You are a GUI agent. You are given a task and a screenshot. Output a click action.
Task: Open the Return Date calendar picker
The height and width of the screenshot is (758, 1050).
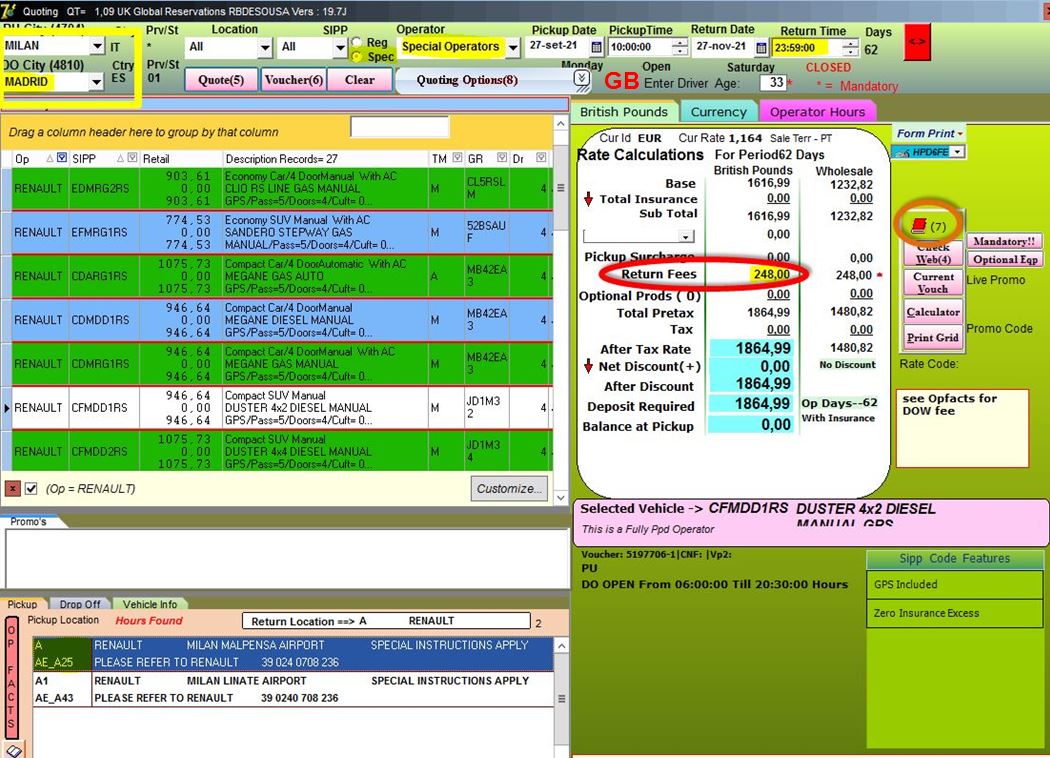(761, 47)
